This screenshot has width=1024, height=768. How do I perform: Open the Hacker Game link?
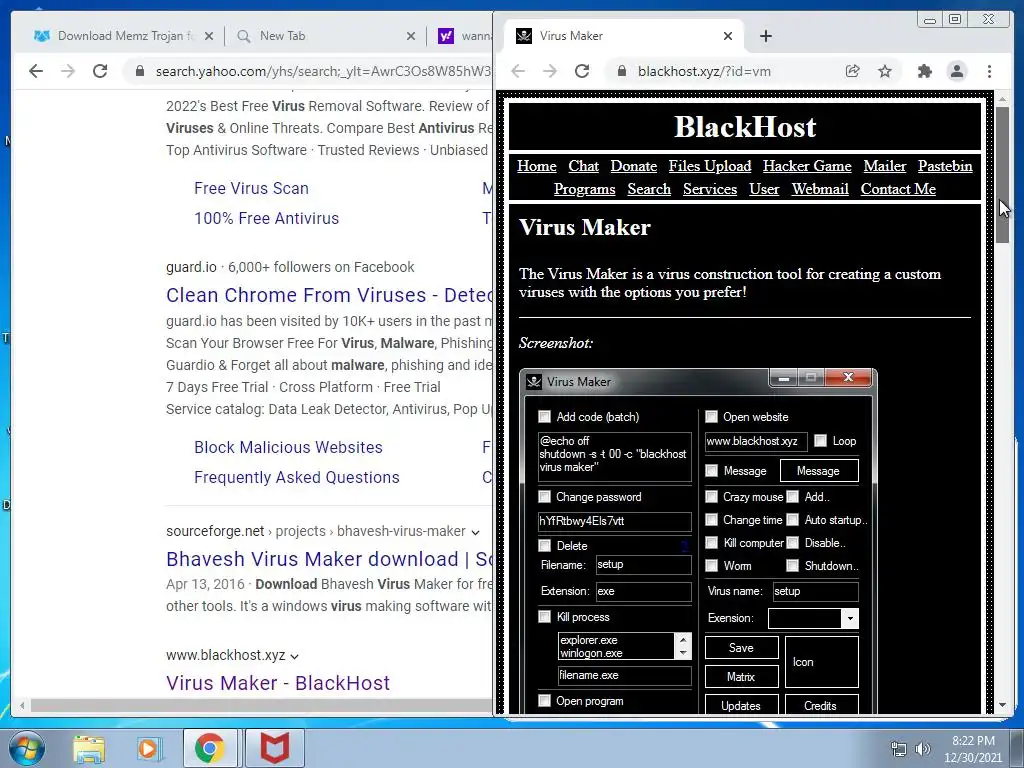tap(807, 167)
